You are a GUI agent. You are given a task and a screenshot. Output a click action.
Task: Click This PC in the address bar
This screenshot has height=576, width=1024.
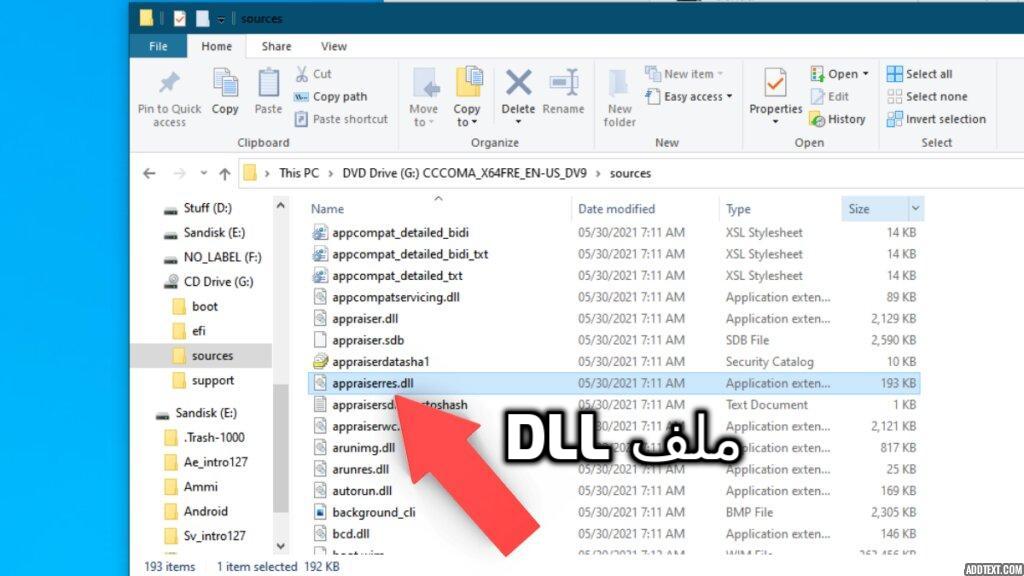(x=298, y=173)
